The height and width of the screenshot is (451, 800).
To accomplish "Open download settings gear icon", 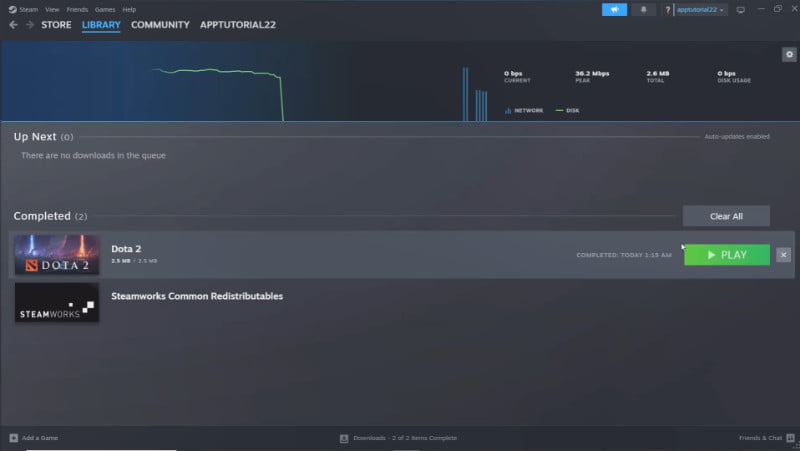I will pyautogui.click(x=789, y=55).
